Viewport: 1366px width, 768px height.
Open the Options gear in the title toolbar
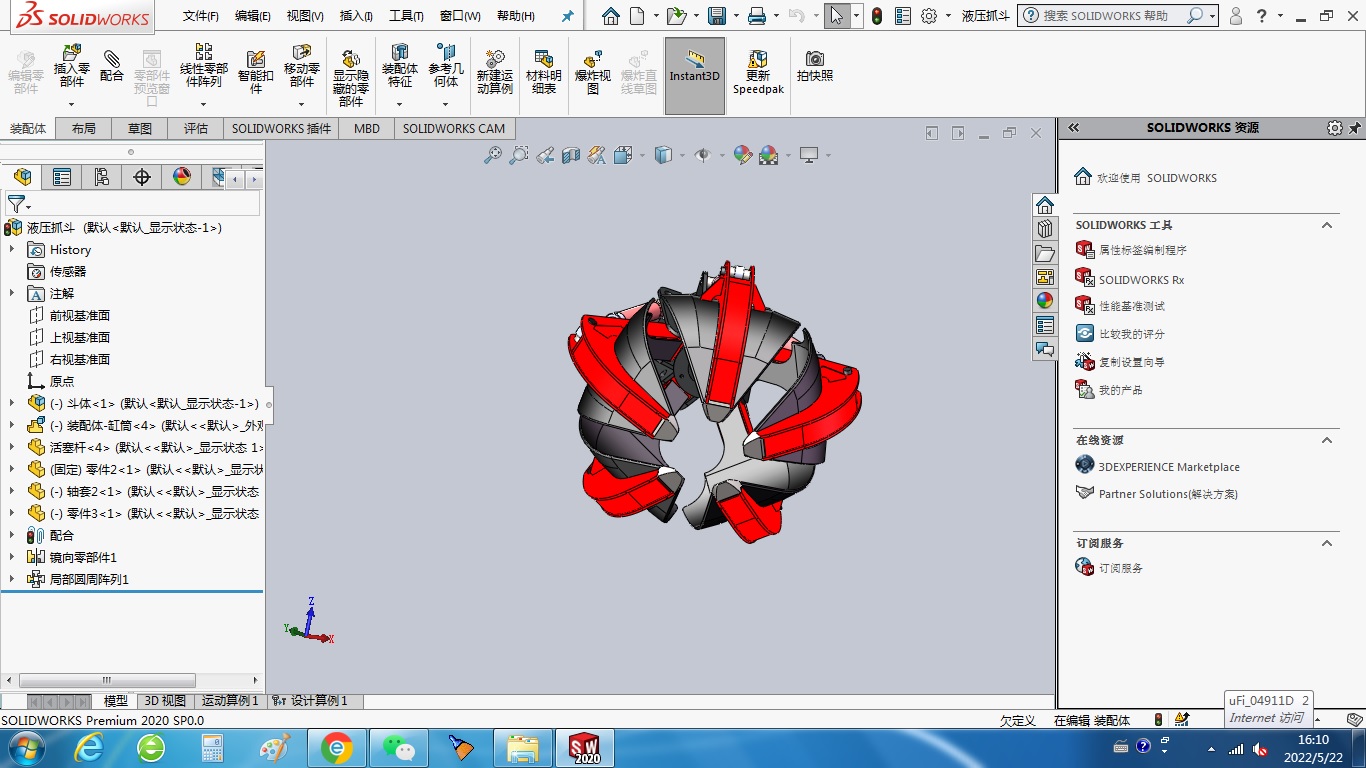929,16
